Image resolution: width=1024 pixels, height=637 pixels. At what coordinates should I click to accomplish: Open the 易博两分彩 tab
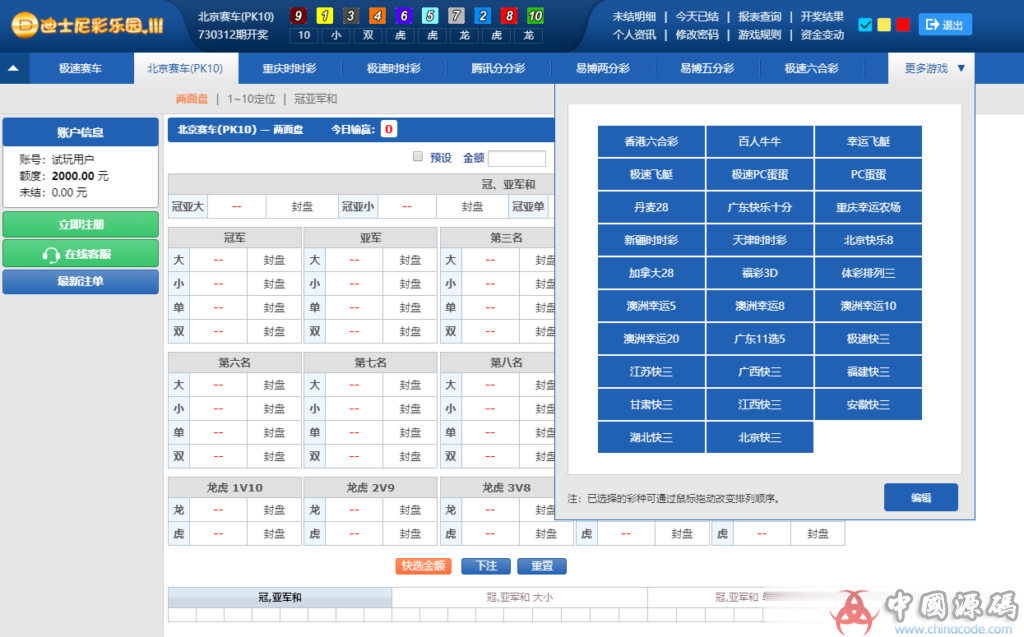[603, 68]
